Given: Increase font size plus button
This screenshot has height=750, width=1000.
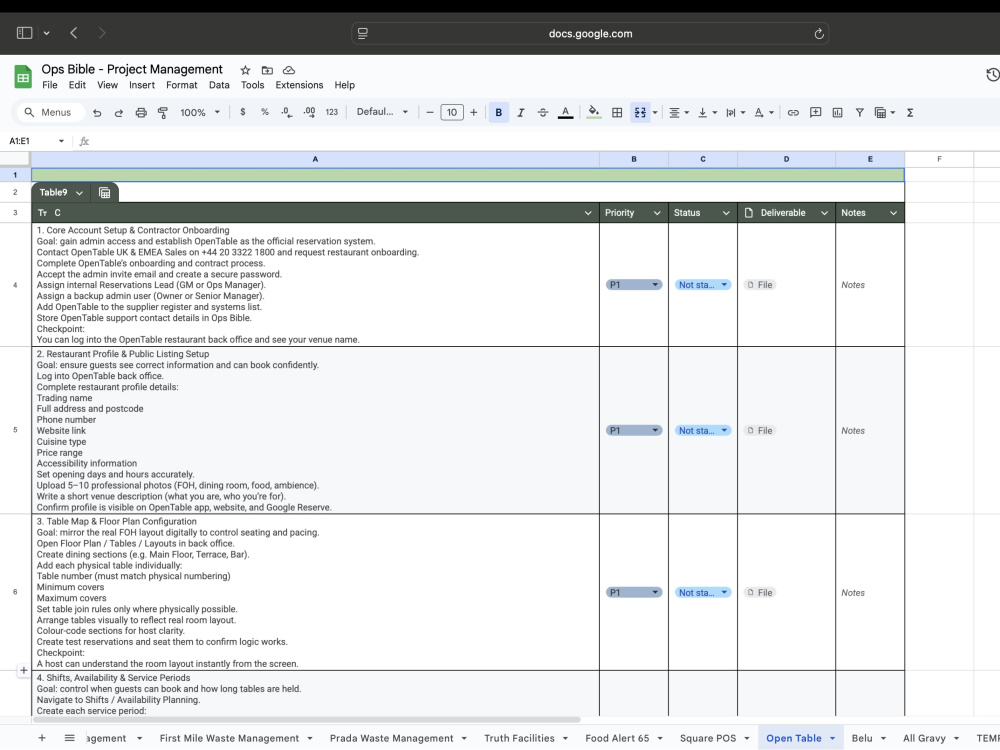Looking at the screenshot, I should (x=473, y=113).
